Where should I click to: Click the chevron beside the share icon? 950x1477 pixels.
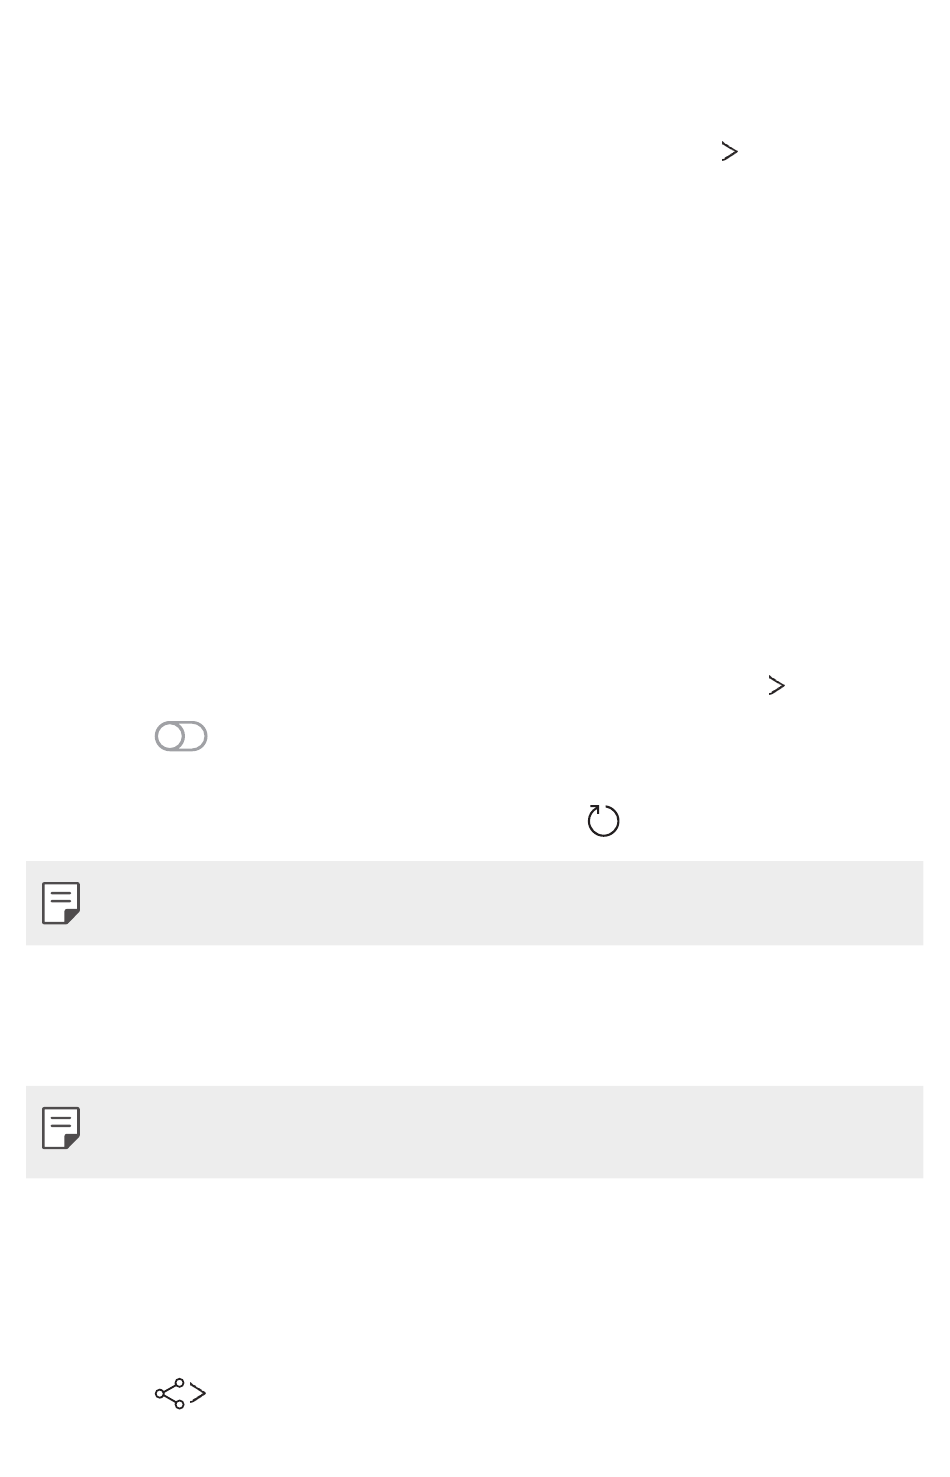coord(198,1394)
